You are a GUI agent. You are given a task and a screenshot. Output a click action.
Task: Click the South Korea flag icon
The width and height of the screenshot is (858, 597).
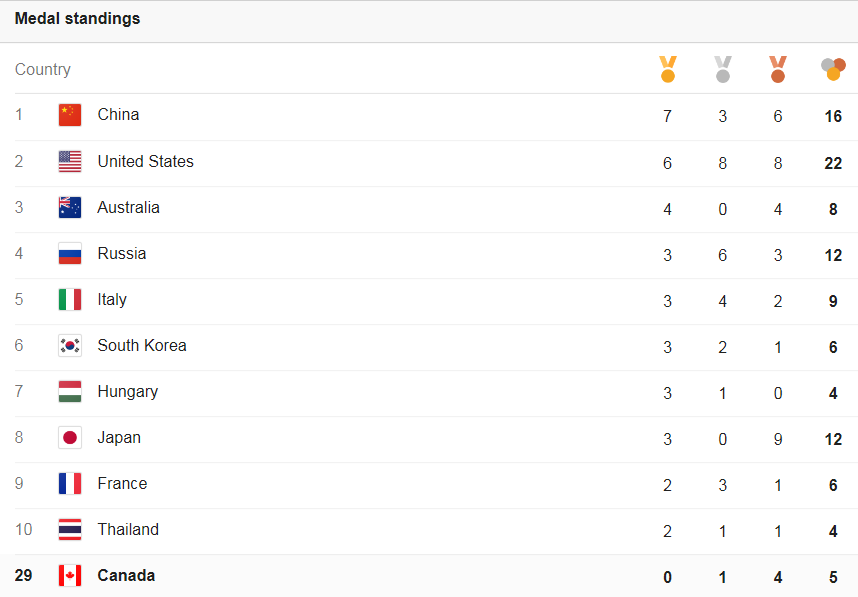[70, 345]
